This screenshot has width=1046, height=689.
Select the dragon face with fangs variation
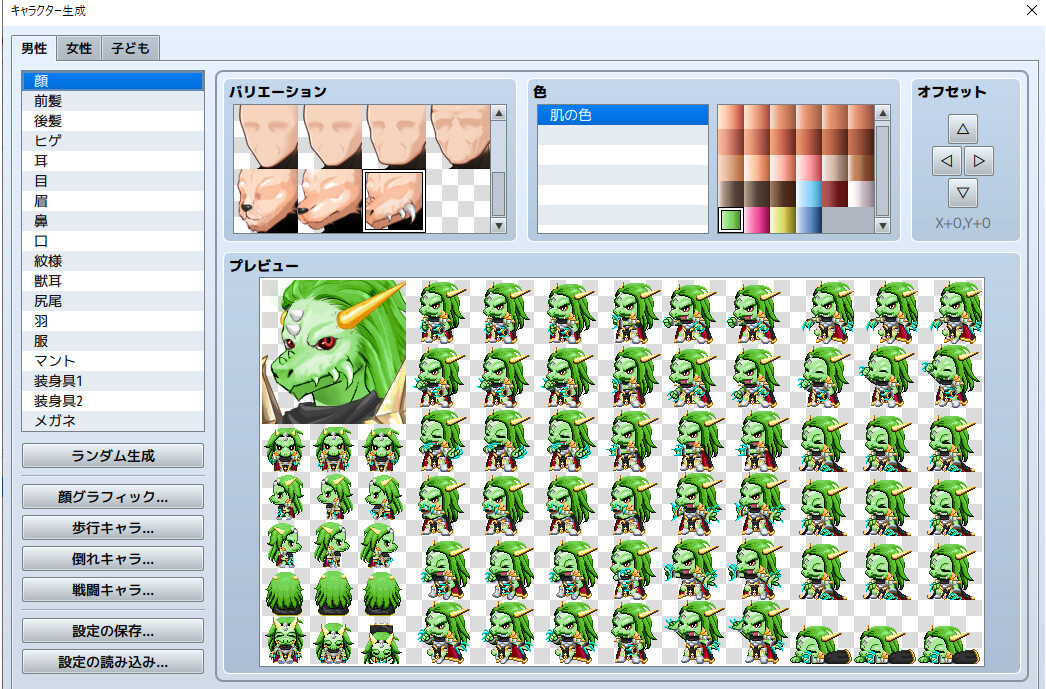click(394, 201)
